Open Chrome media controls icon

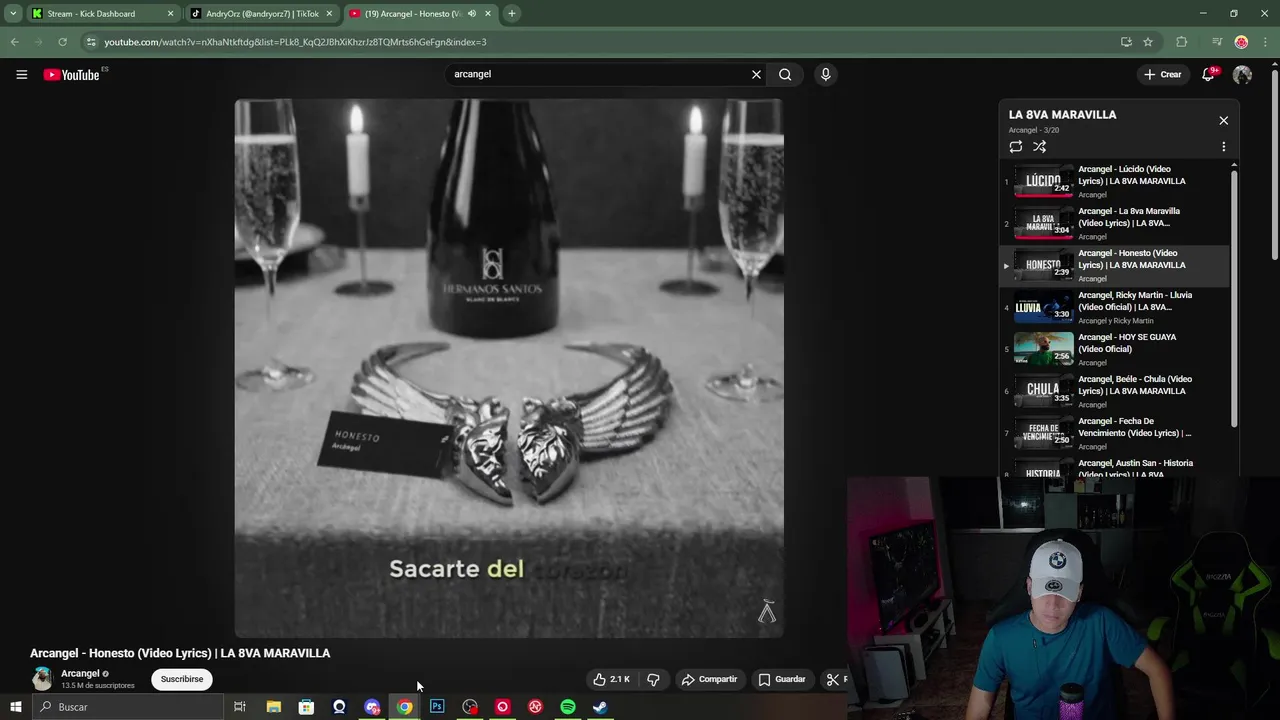pyautogui.click(x=1216, y=42)
